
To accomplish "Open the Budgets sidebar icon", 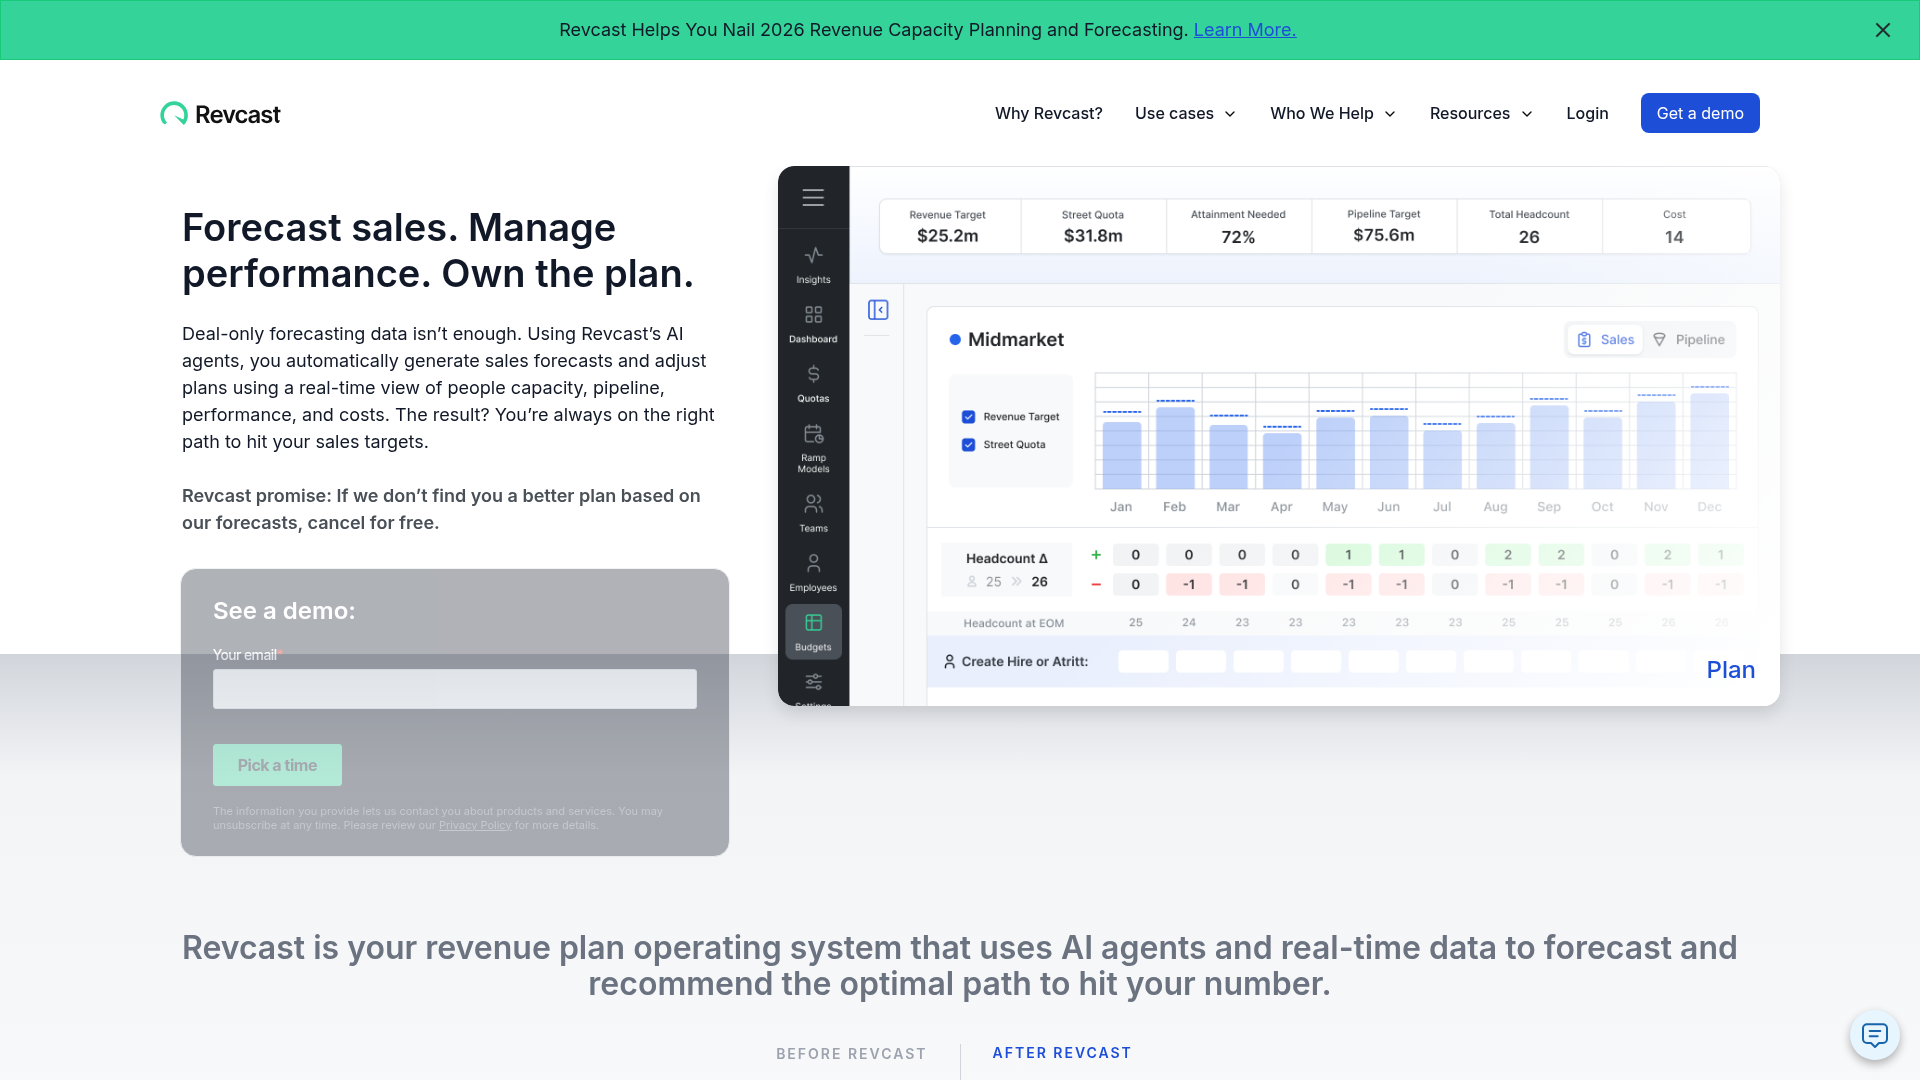I will tap(813, 631).
